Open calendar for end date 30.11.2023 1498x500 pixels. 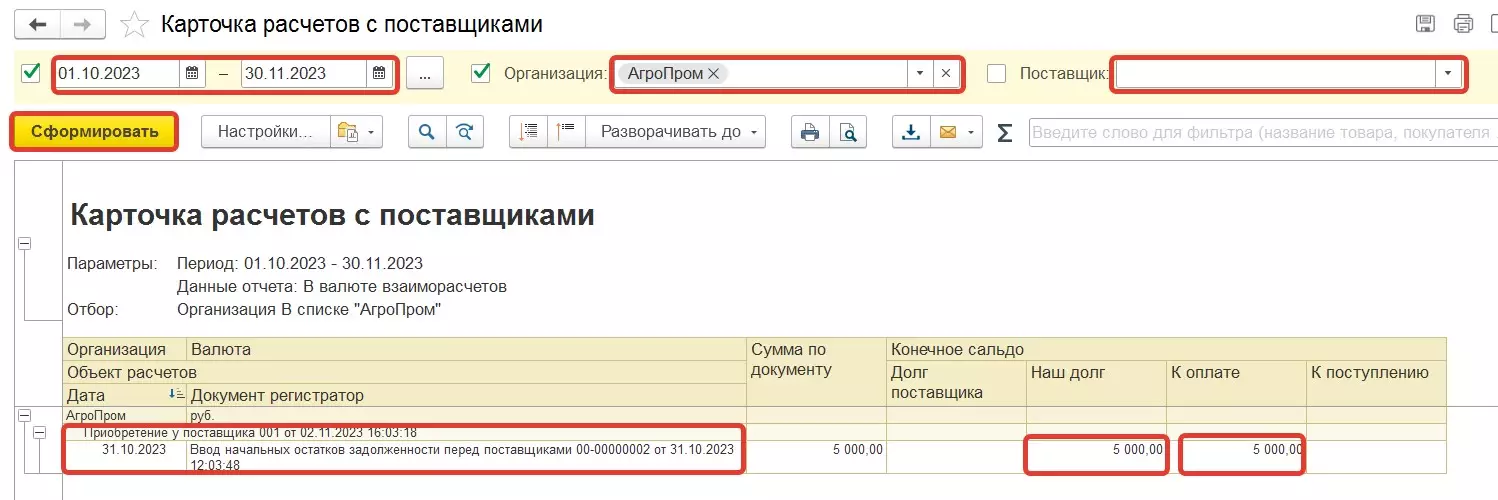379,73
